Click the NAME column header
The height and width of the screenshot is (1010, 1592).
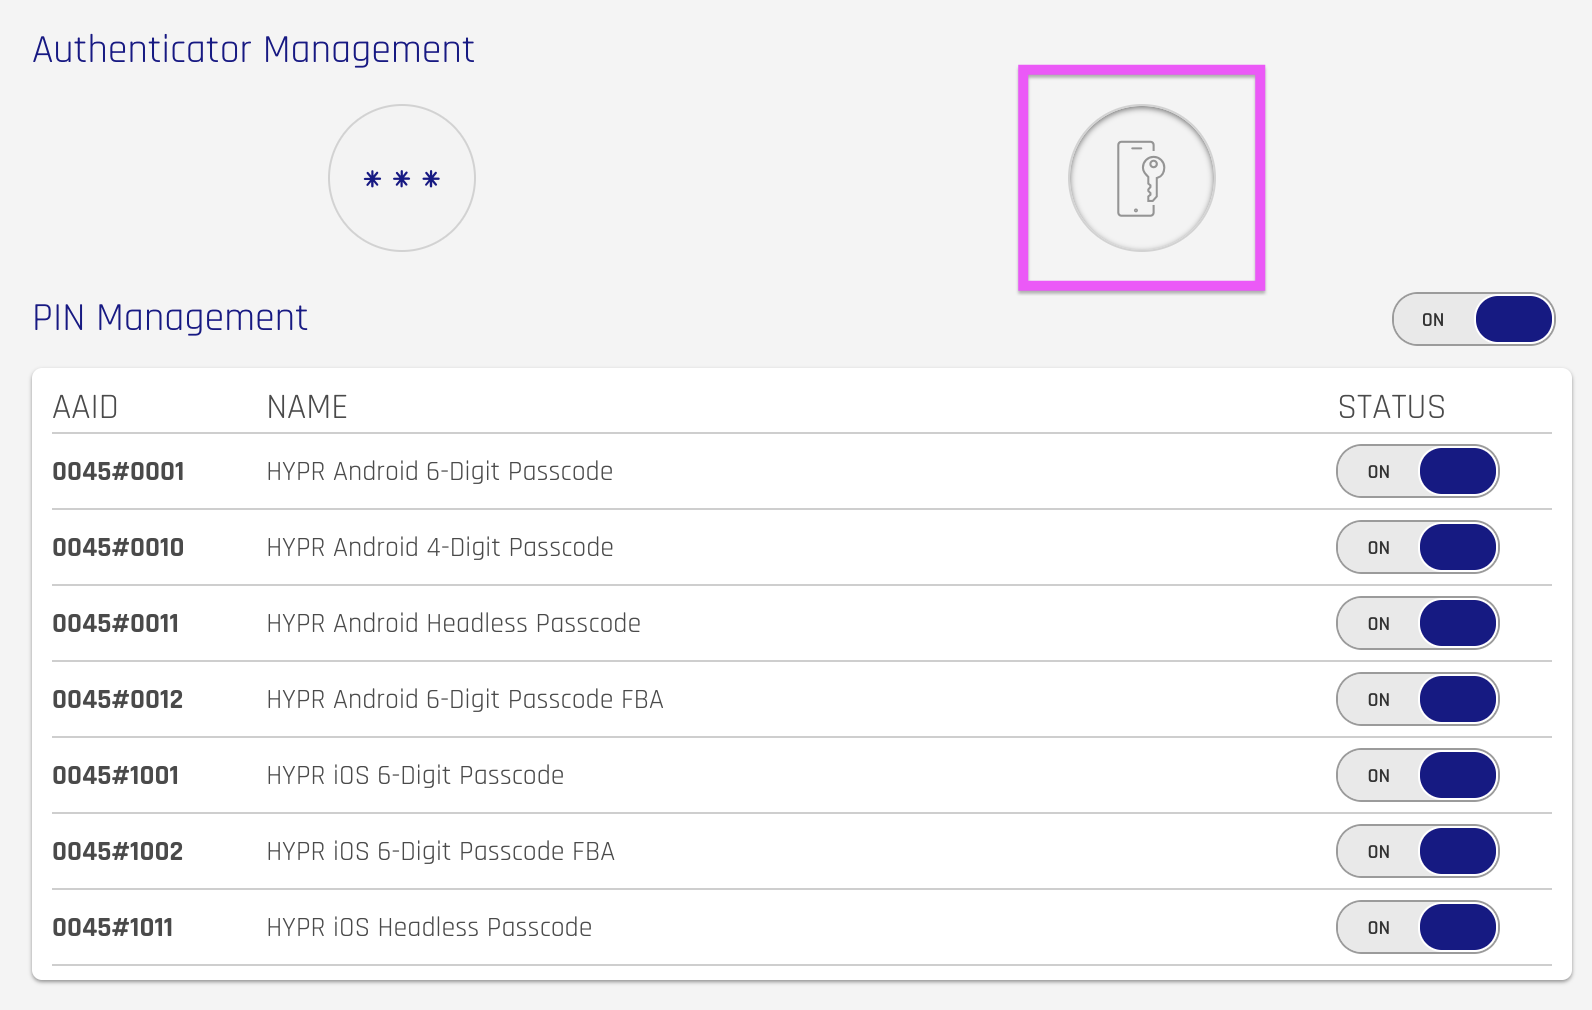tap(307, 407)
